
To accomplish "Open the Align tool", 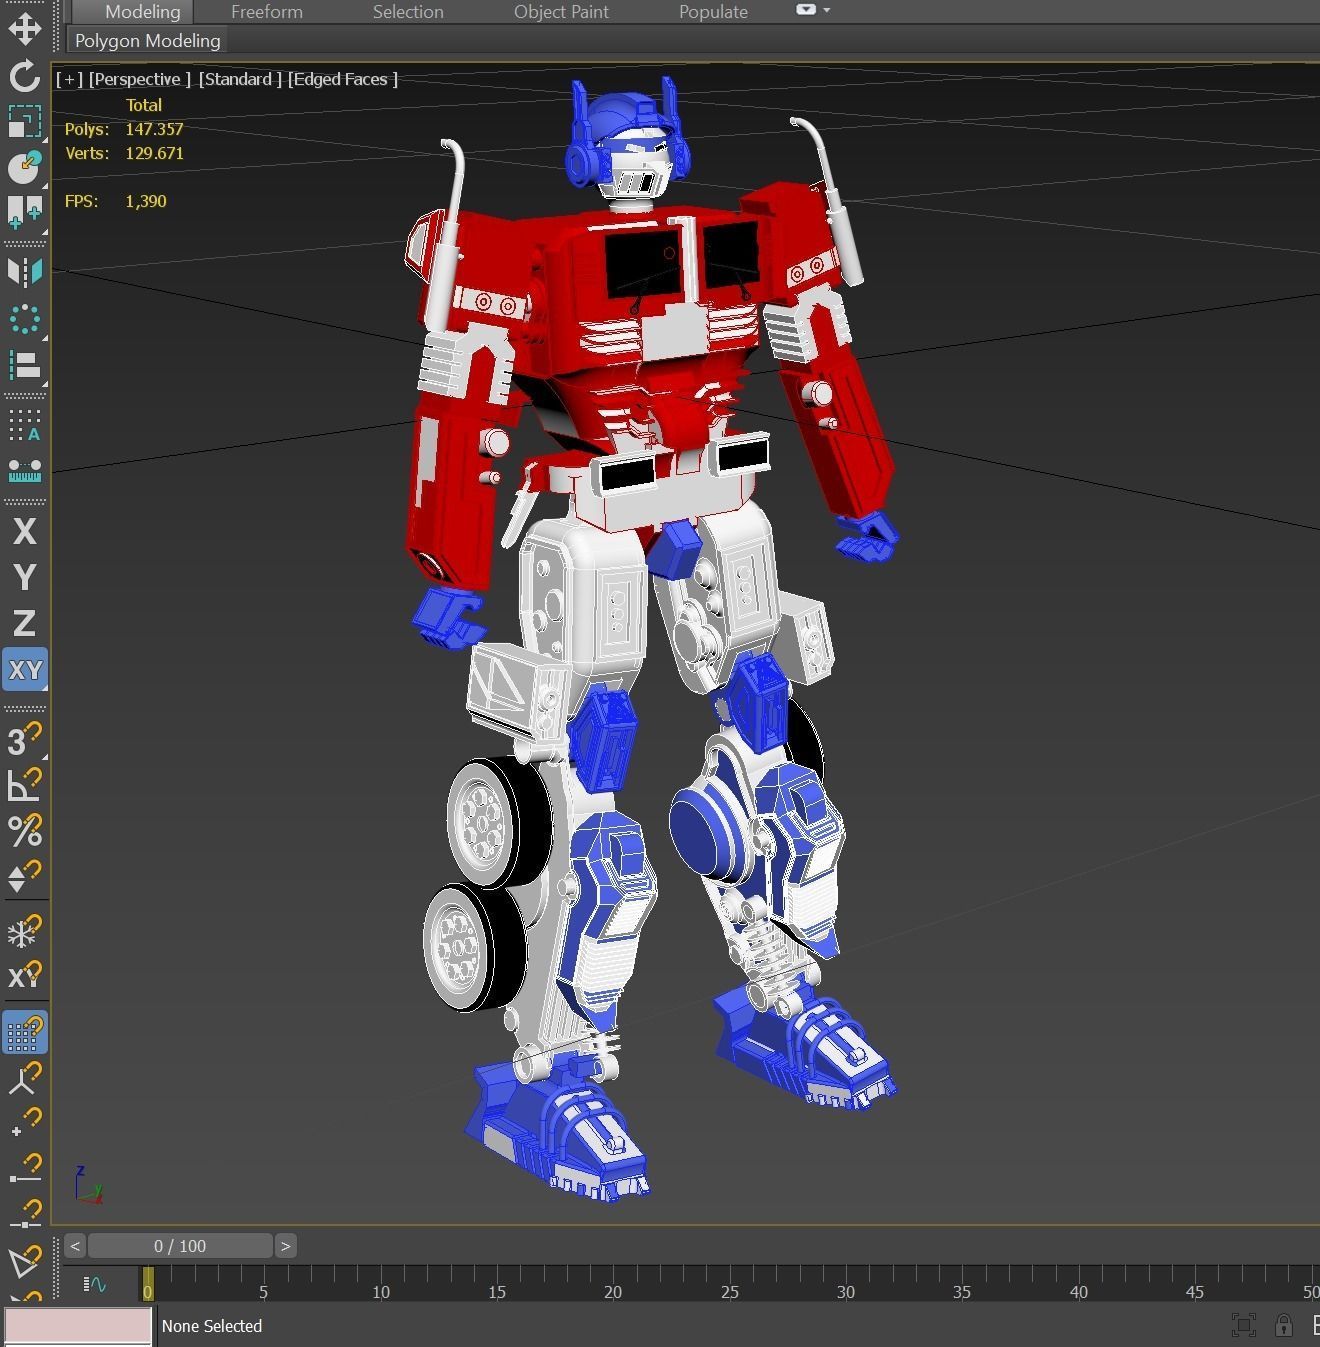I will pos(24,365).
